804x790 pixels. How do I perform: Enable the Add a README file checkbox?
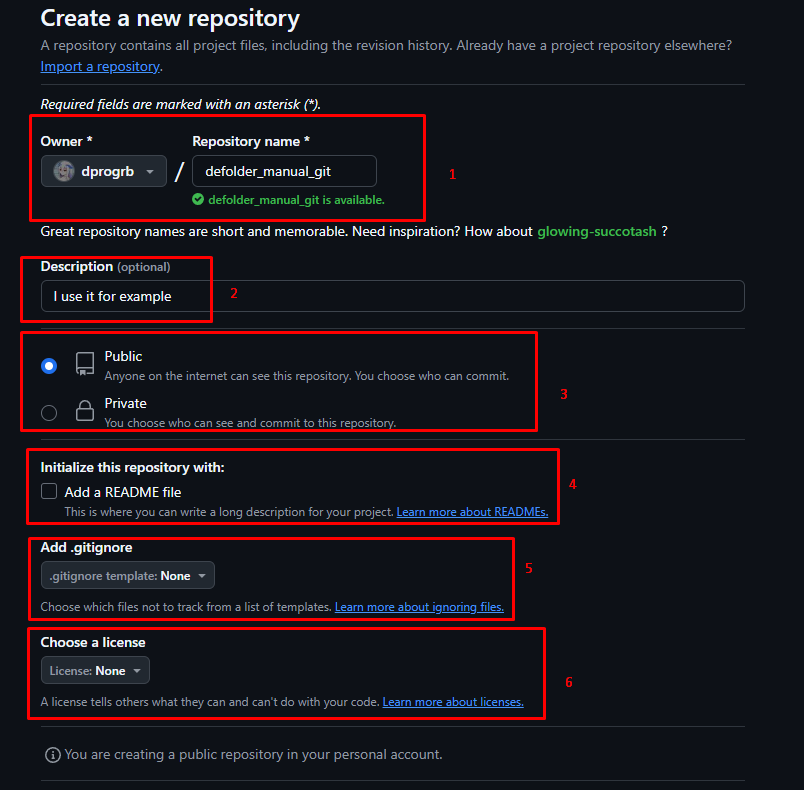point(49,491)
